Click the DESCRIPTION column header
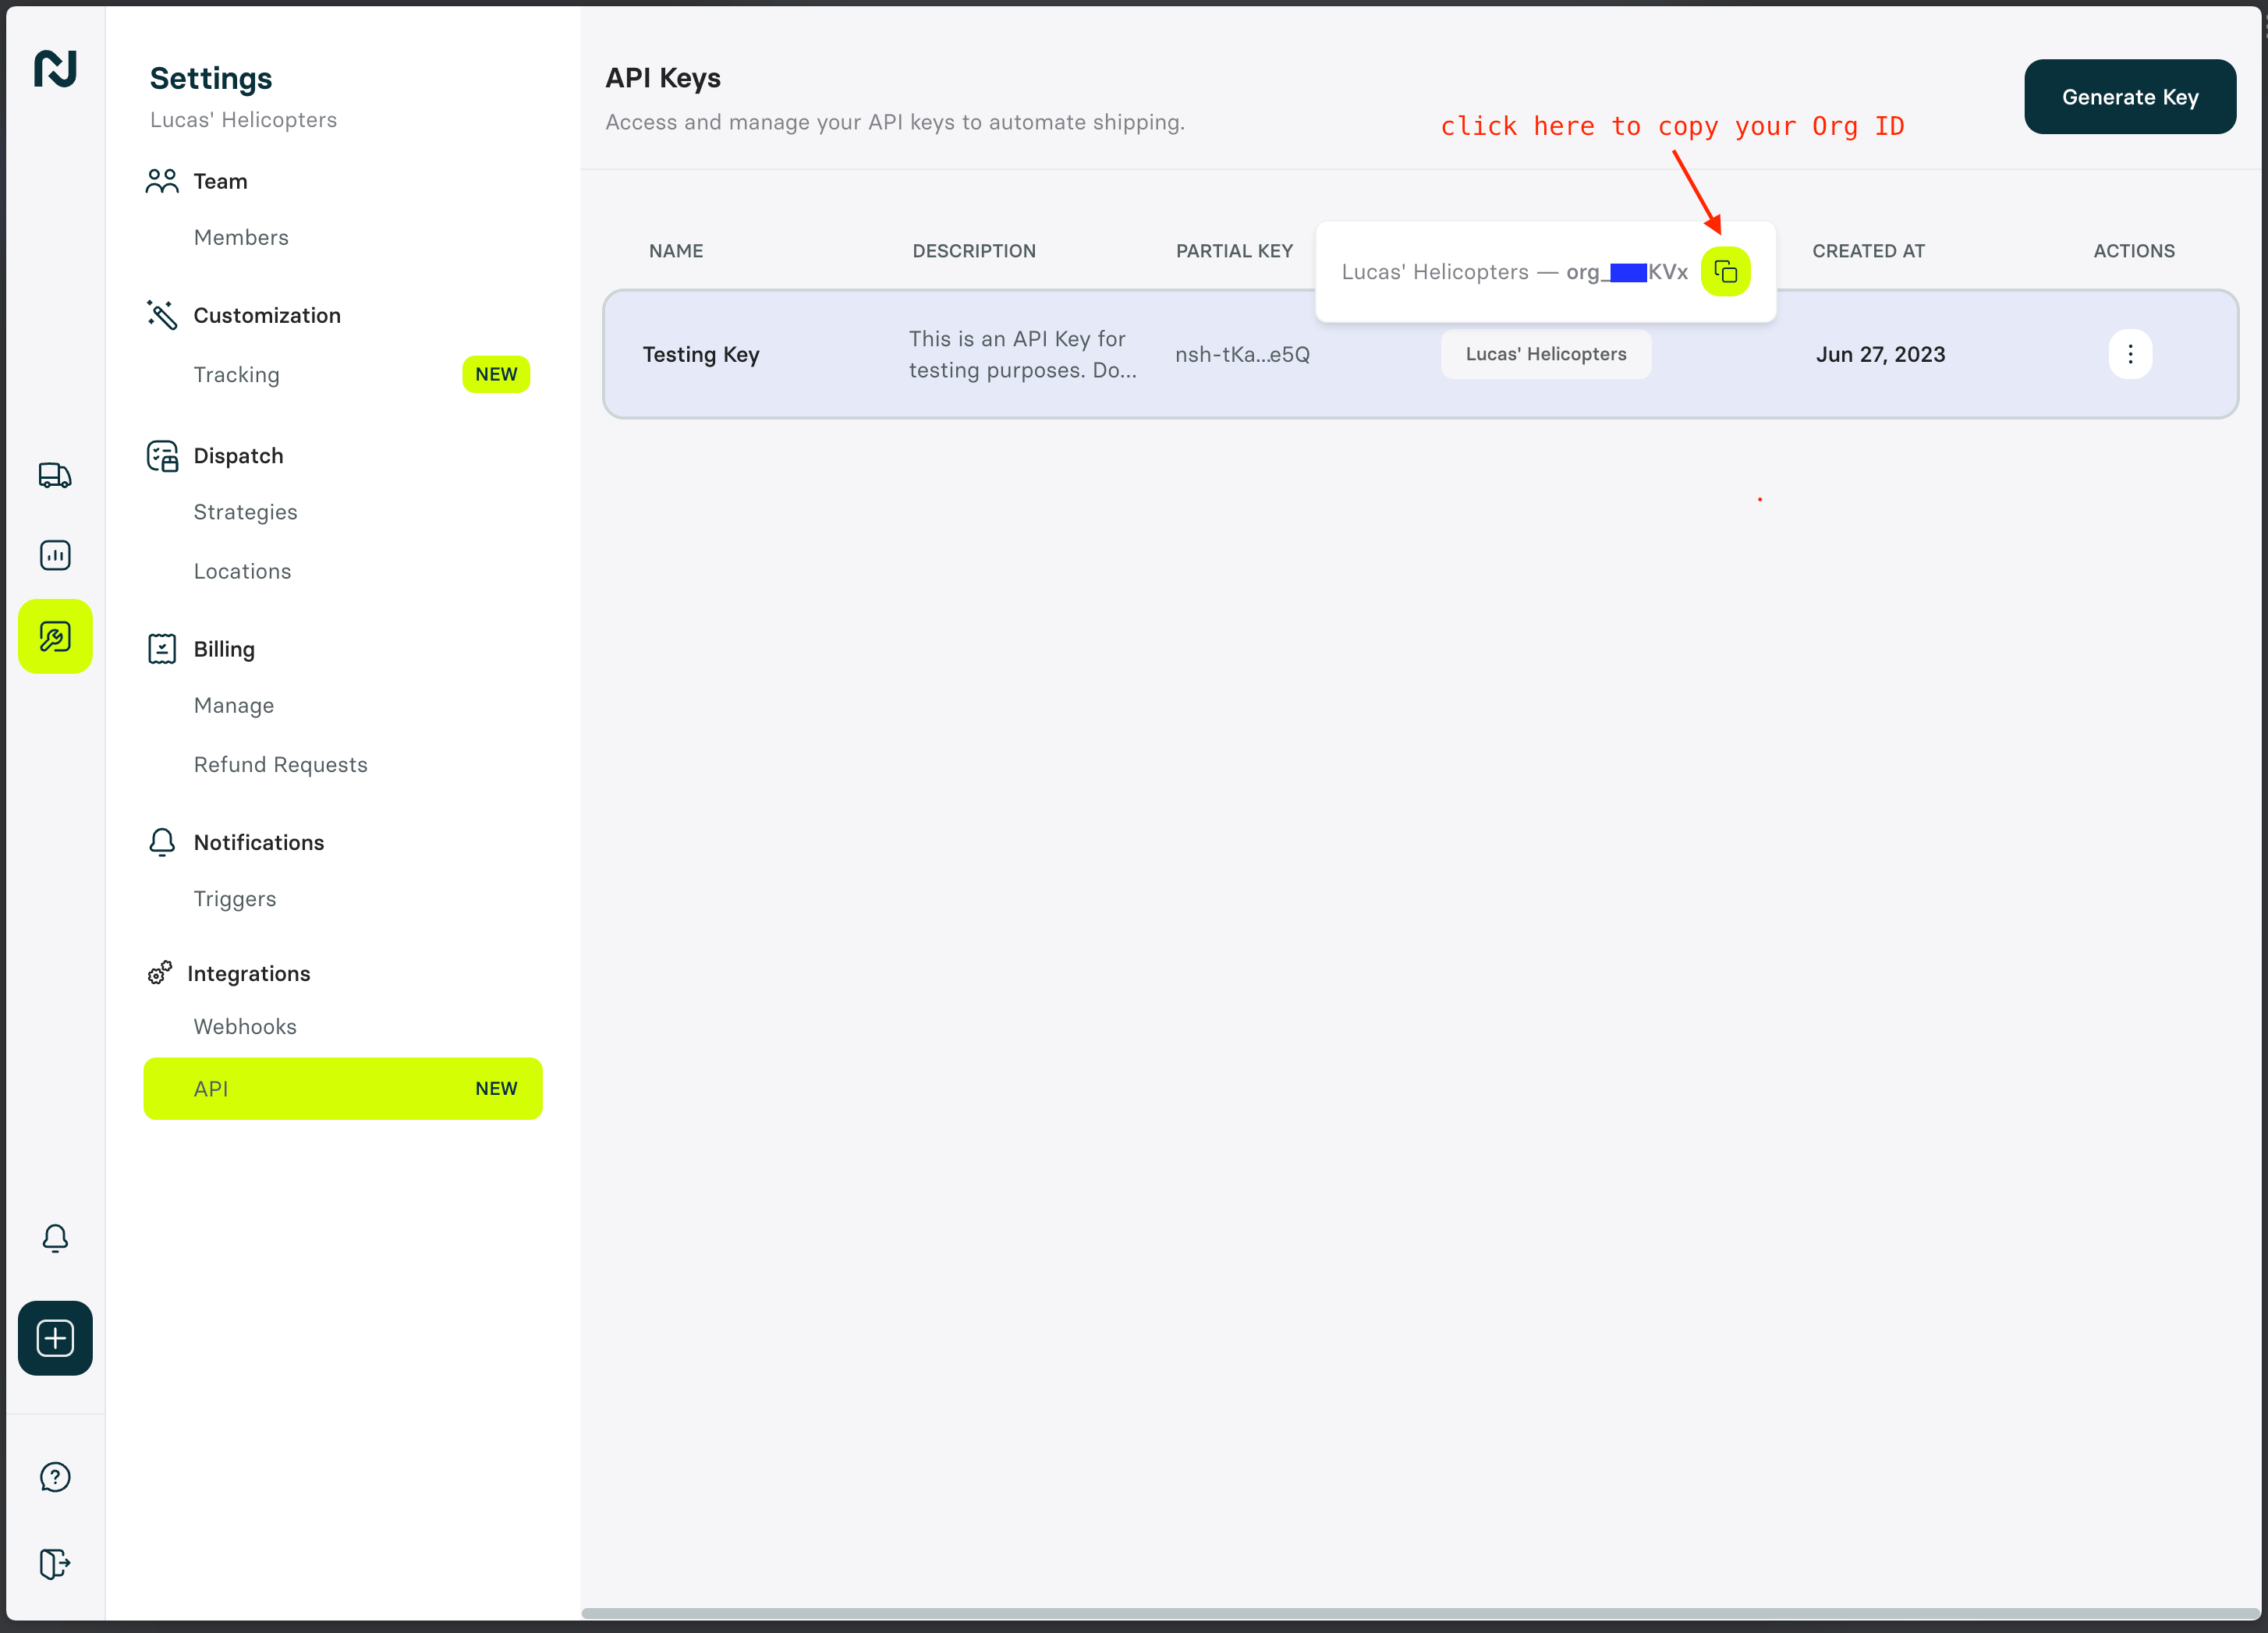Viewport: 2268px width, 1633px height. coord(974,251)
